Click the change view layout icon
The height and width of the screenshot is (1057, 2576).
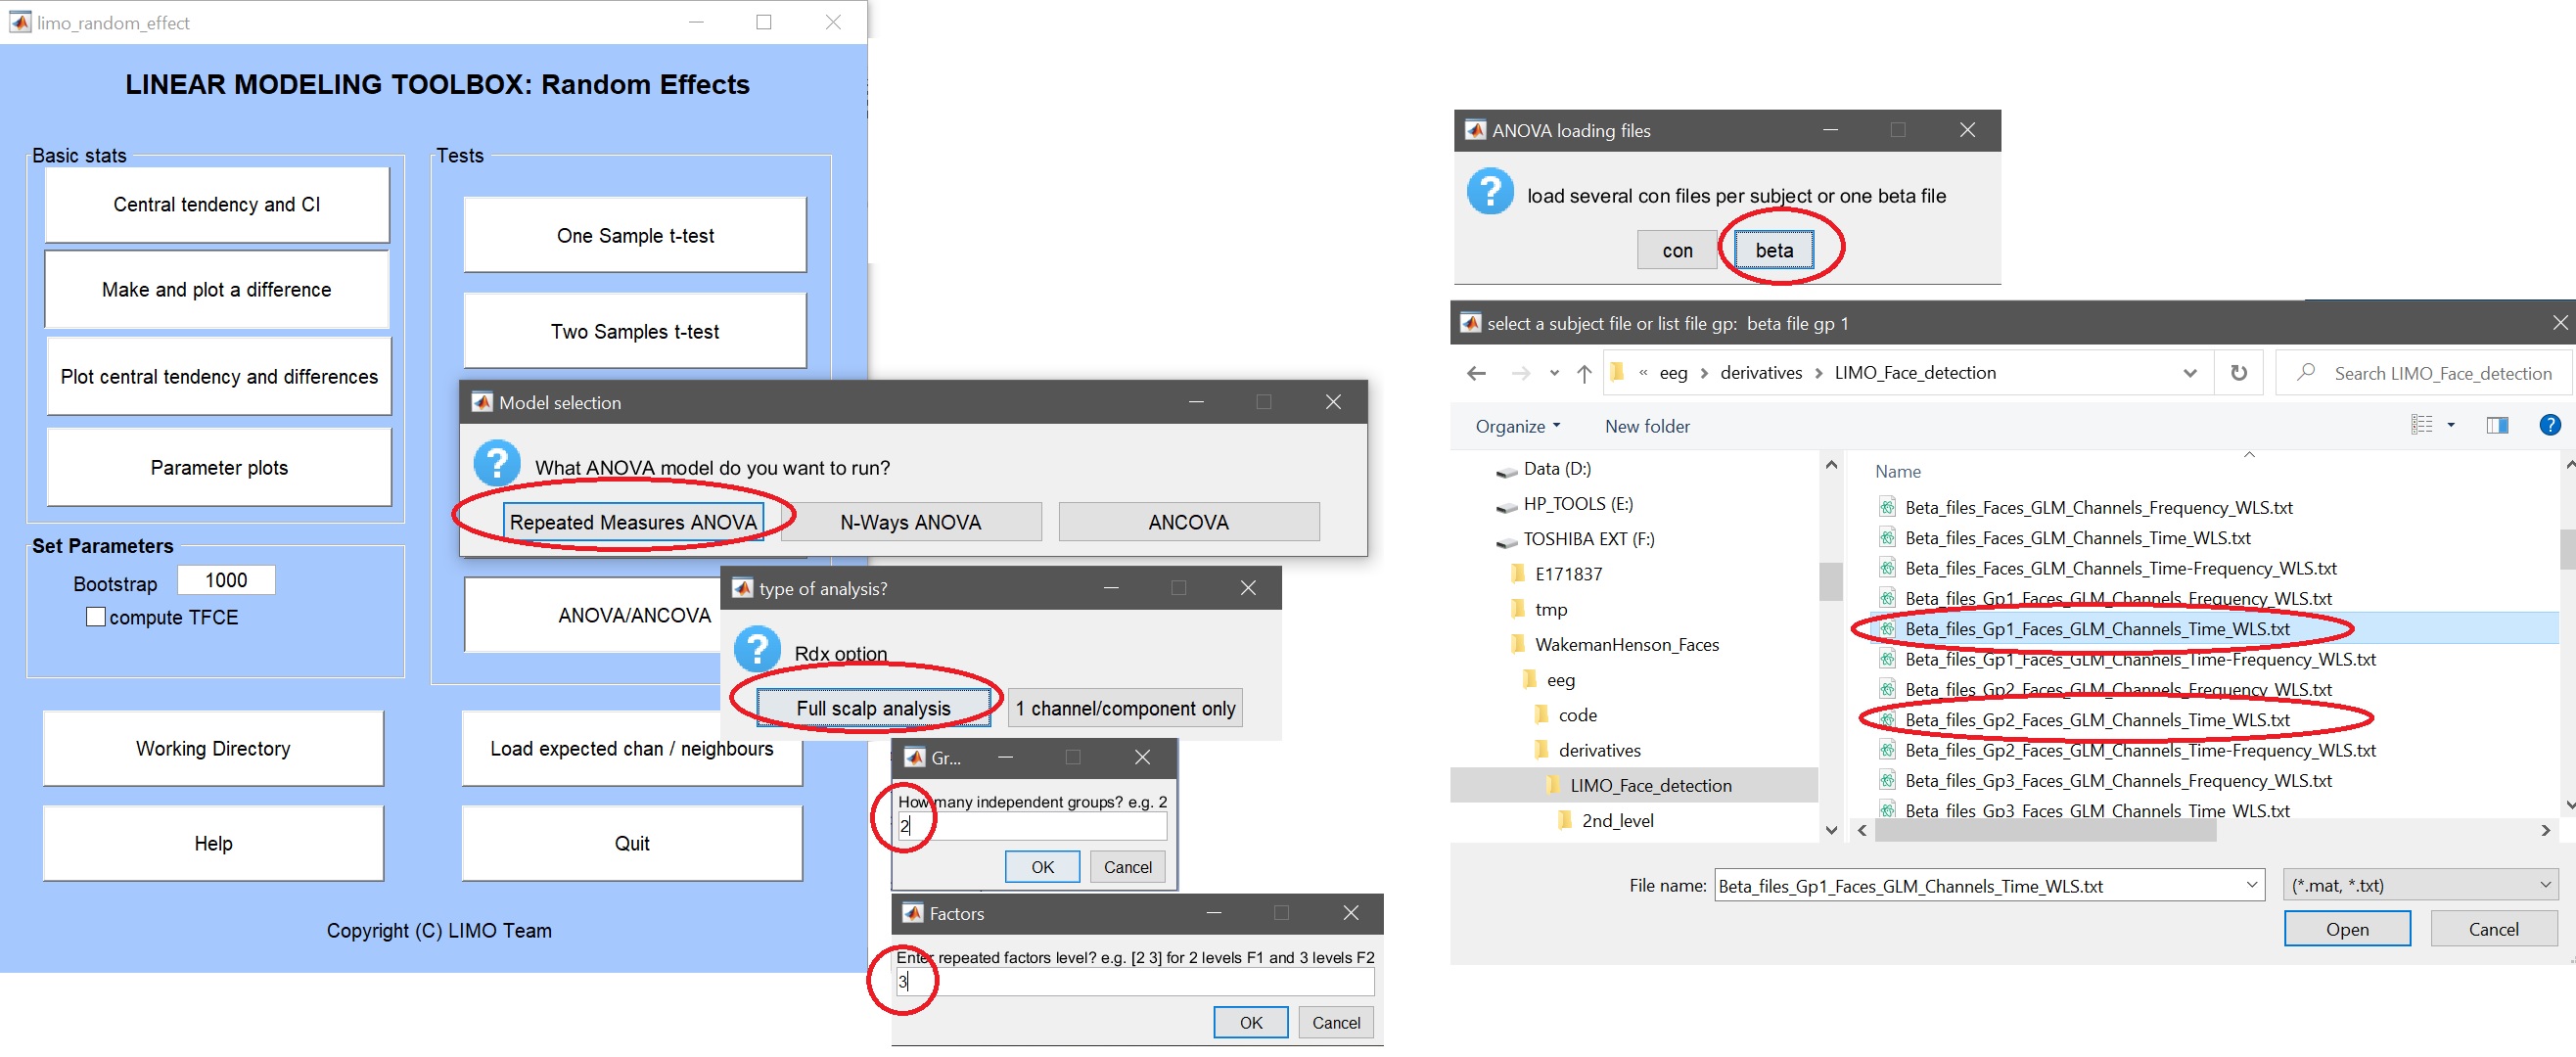[2421, 425]
